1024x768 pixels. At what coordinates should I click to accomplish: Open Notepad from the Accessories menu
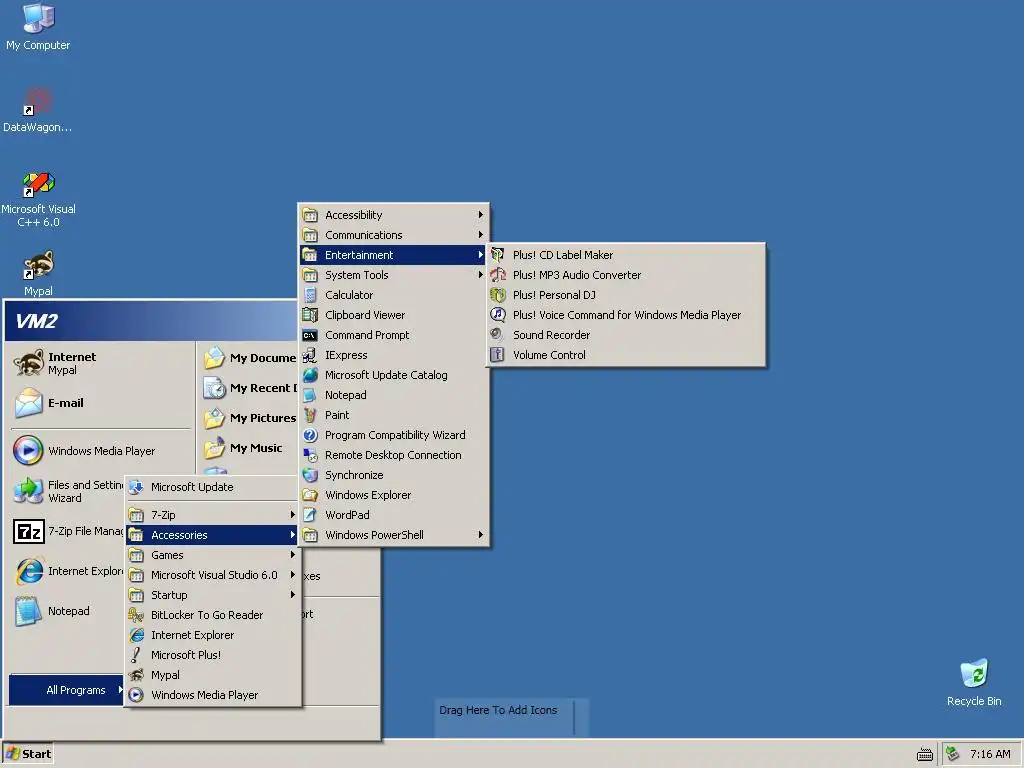(x=394, y=395)
